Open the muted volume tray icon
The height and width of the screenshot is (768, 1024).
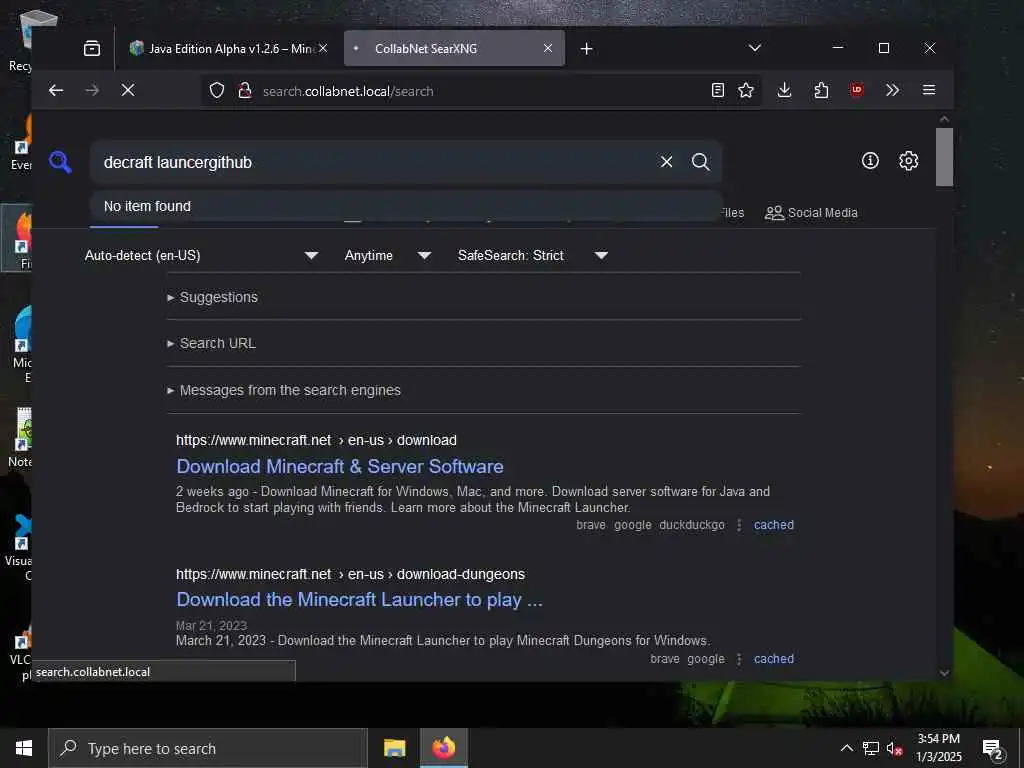(x=895, y=748)
